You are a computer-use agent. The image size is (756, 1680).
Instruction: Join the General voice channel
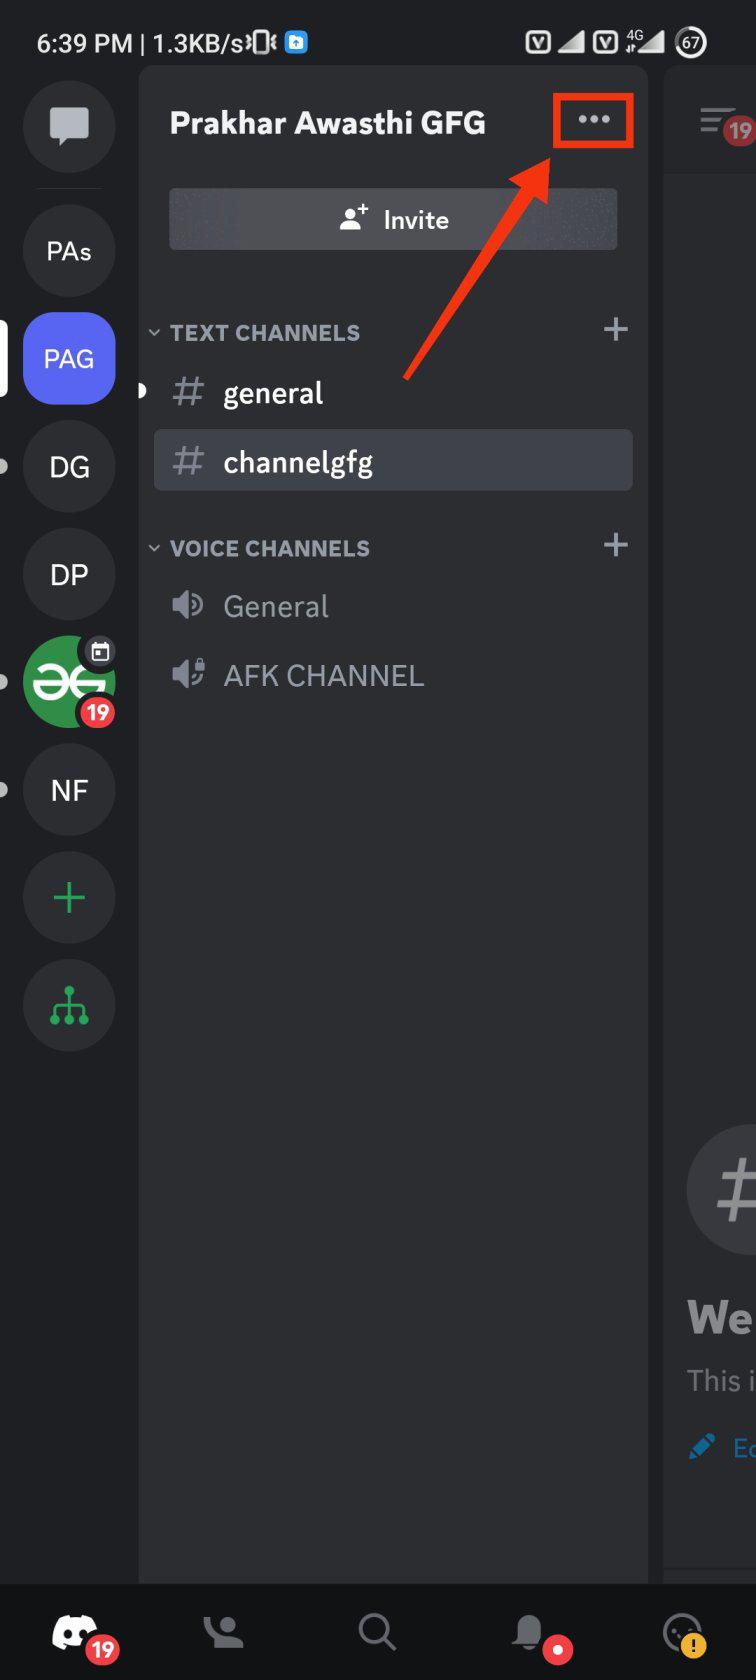tap(275, 607)
